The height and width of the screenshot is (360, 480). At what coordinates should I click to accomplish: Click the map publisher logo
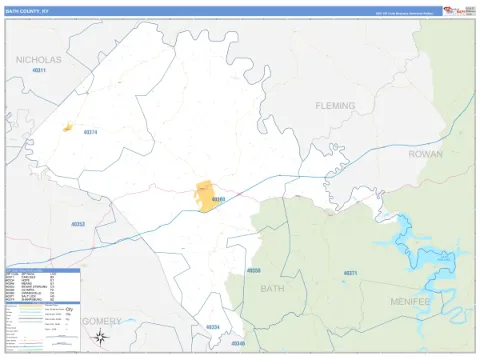tap(459, 11)
